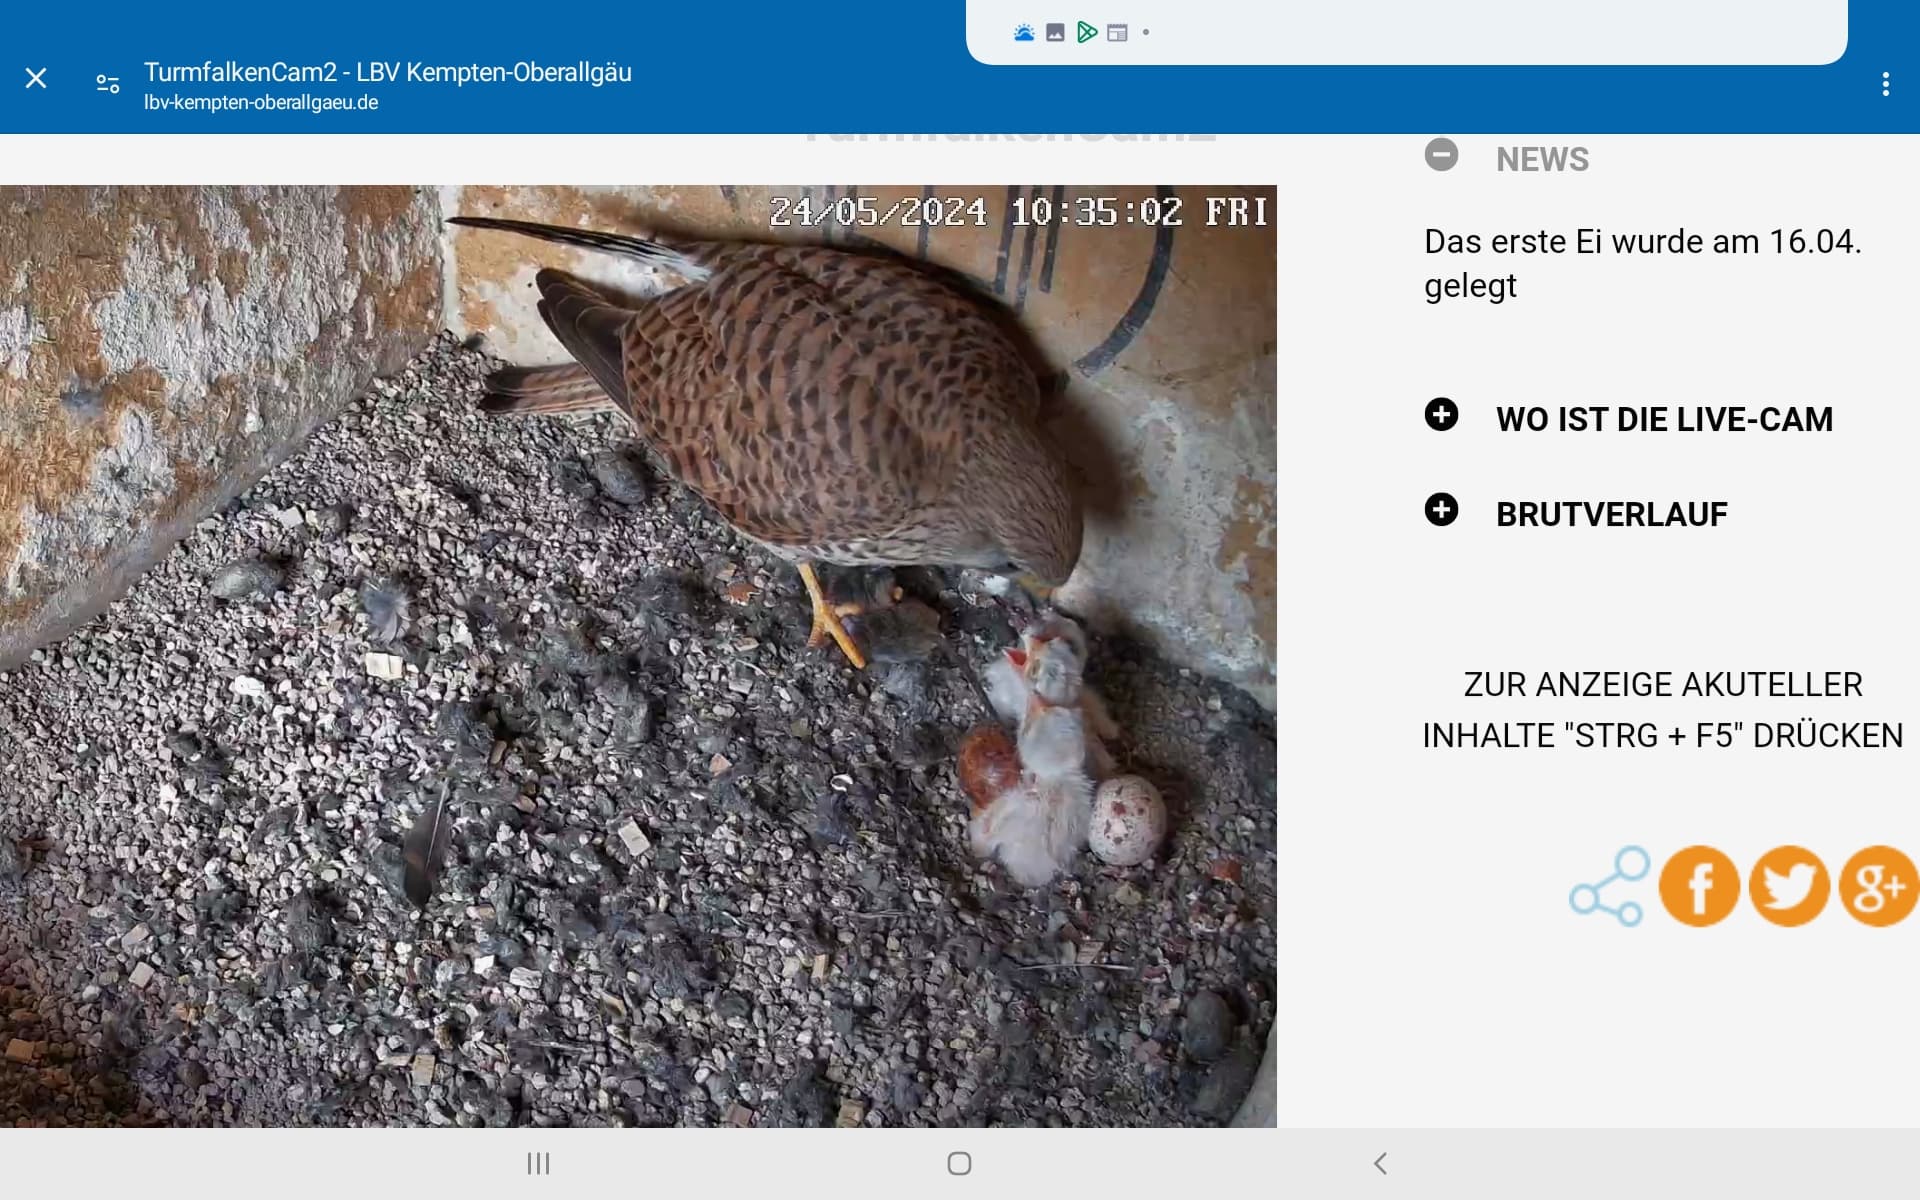Viewport: 1920px width, 1200px height.
Task: Share page via Google Plus icon
Action: (x=1877, y=886)
